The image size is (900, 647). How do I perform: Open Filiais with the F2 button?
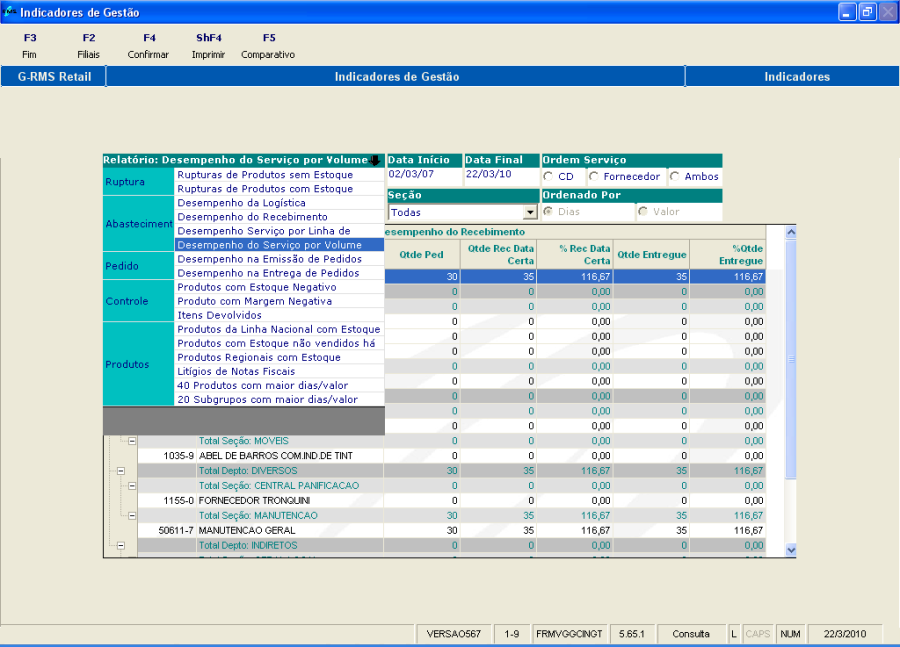88,46
